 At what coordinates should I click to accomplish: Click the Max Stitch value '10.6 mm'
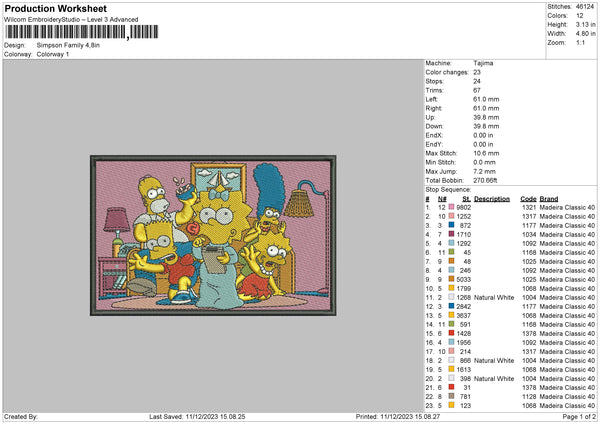(x=486, y=153)
